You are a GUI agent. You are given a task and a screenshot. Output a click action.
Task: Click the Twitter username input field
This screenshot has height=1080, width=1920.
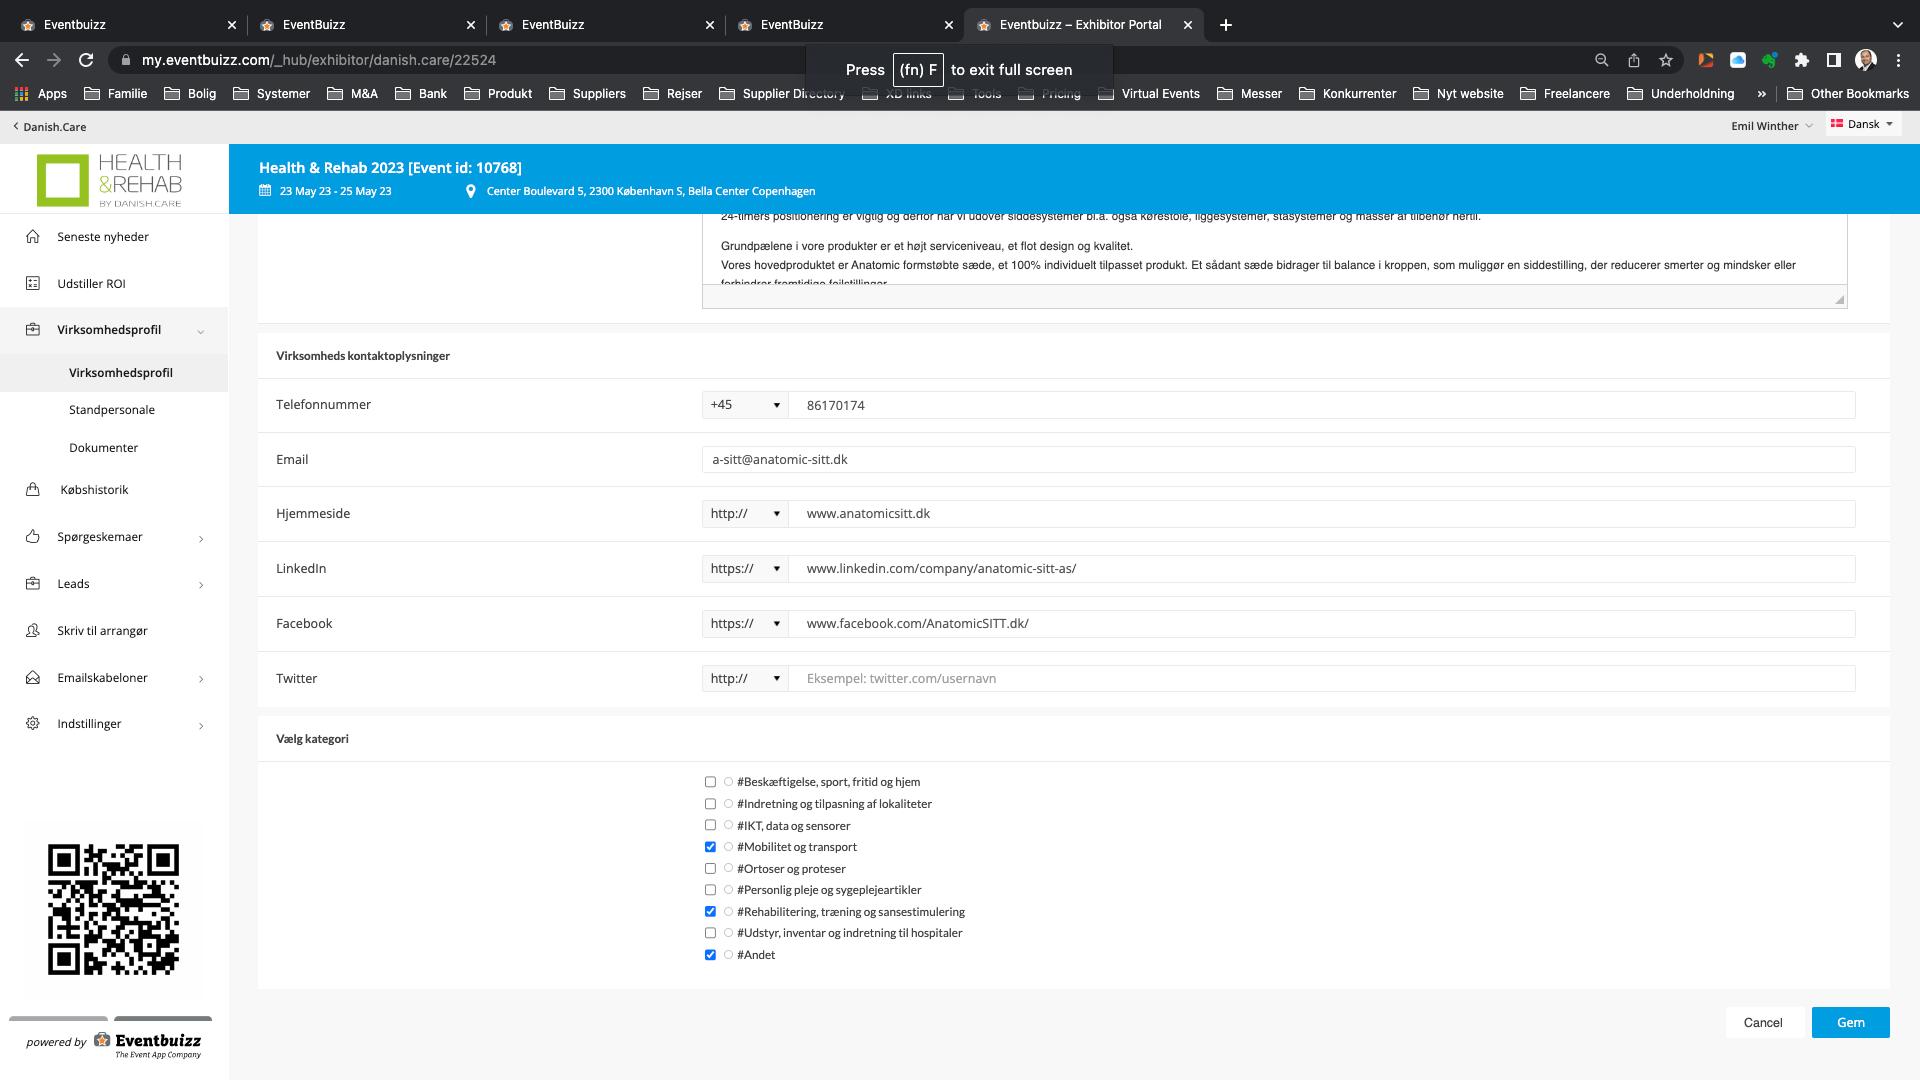[x=1320, y=678]
